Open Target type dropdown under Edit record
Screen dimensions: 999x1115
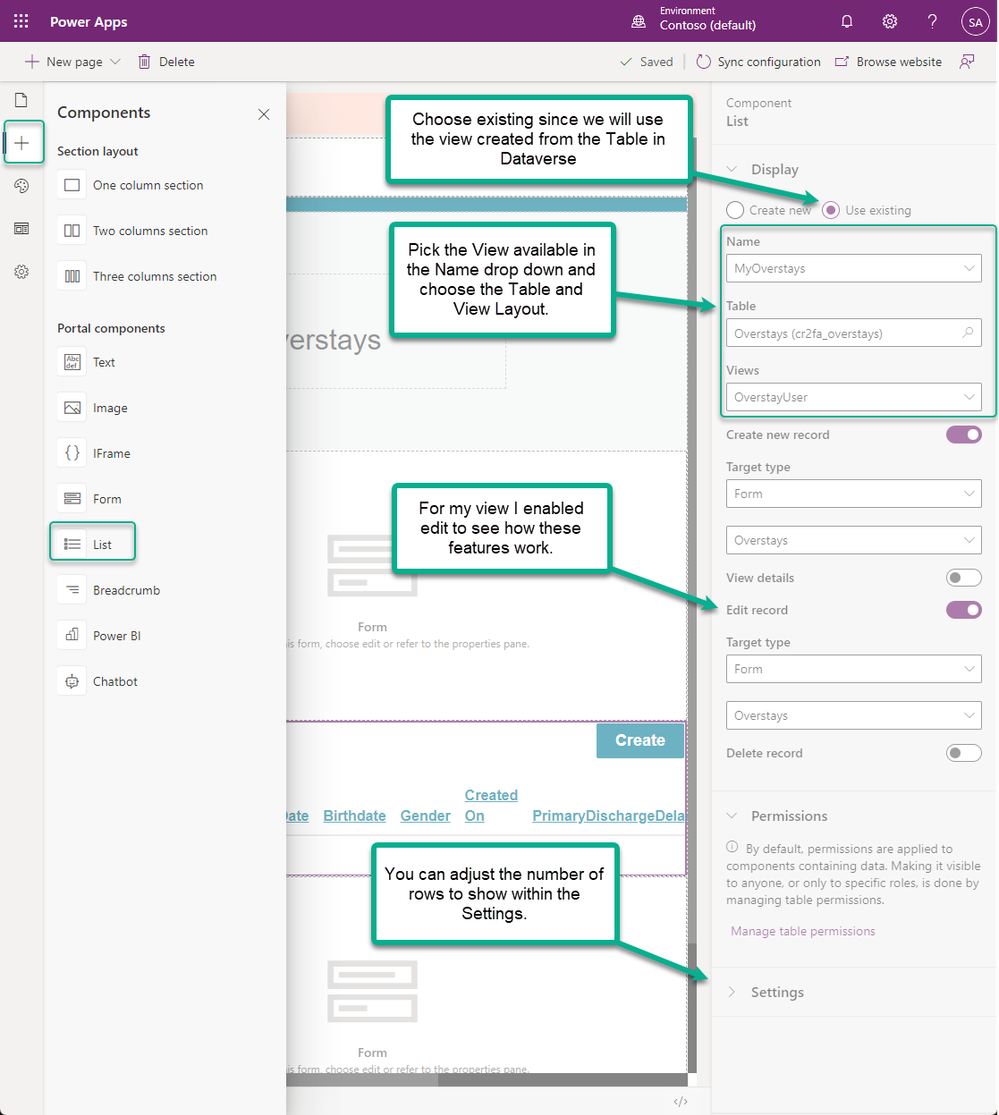click(x=853, y=668)
